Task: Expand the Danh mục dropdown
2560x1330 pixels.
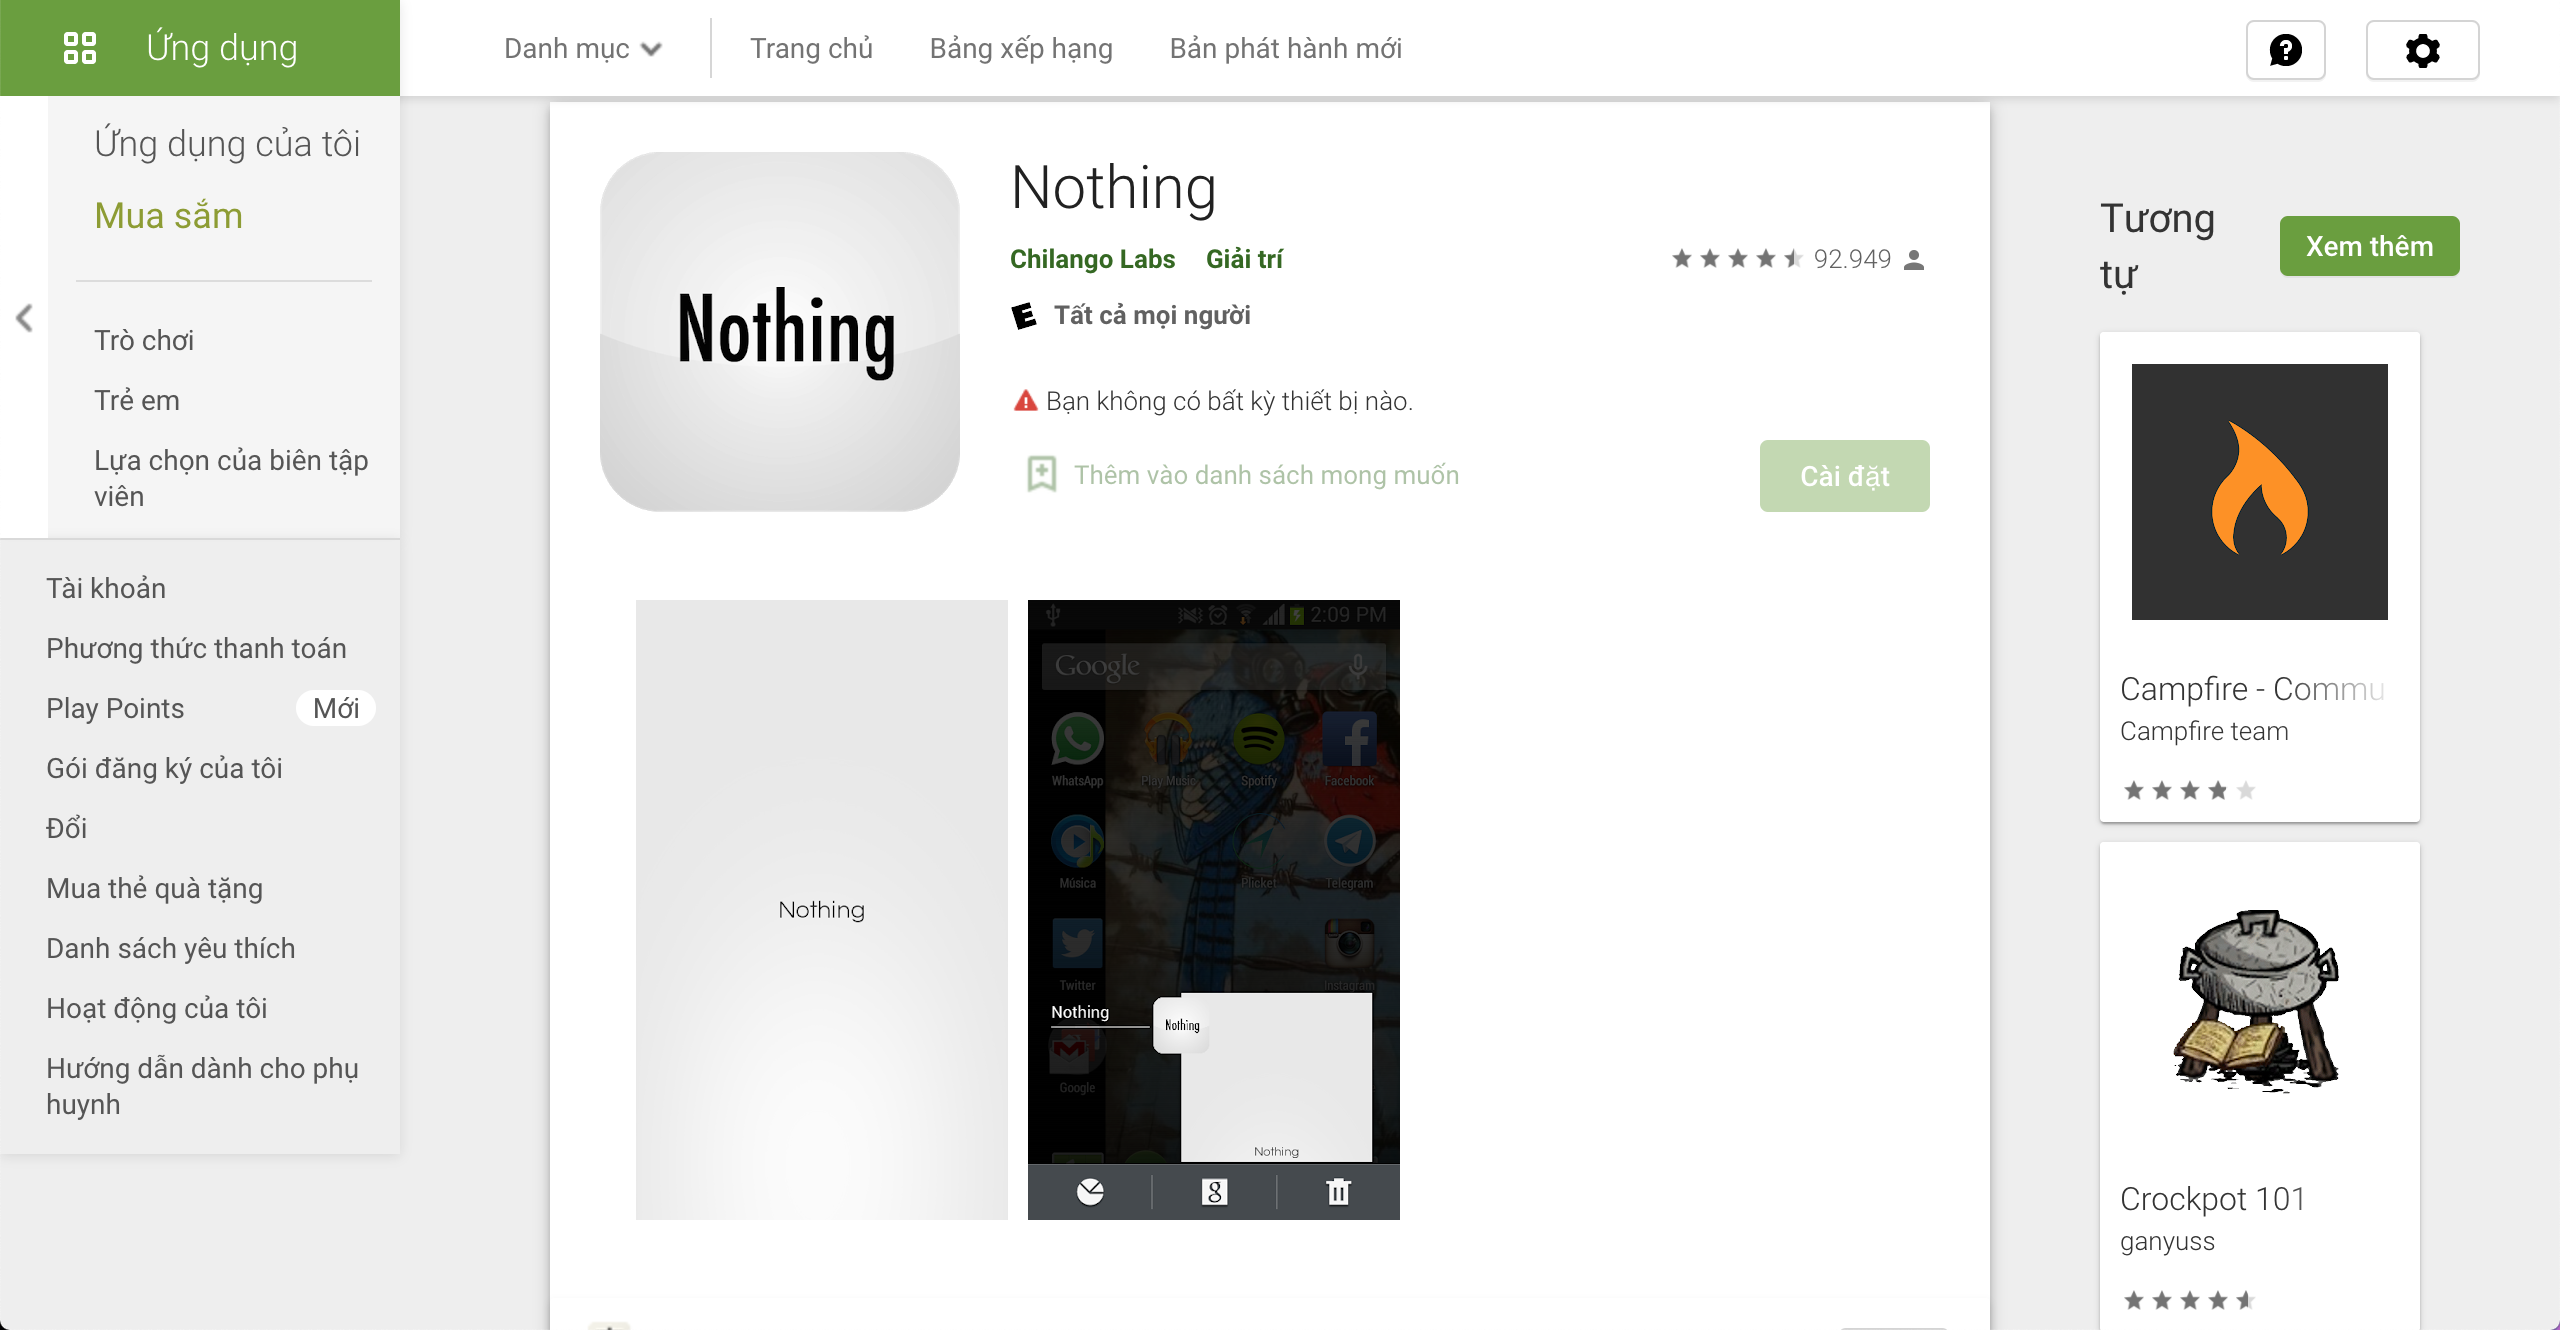Action: pos(583,48)
